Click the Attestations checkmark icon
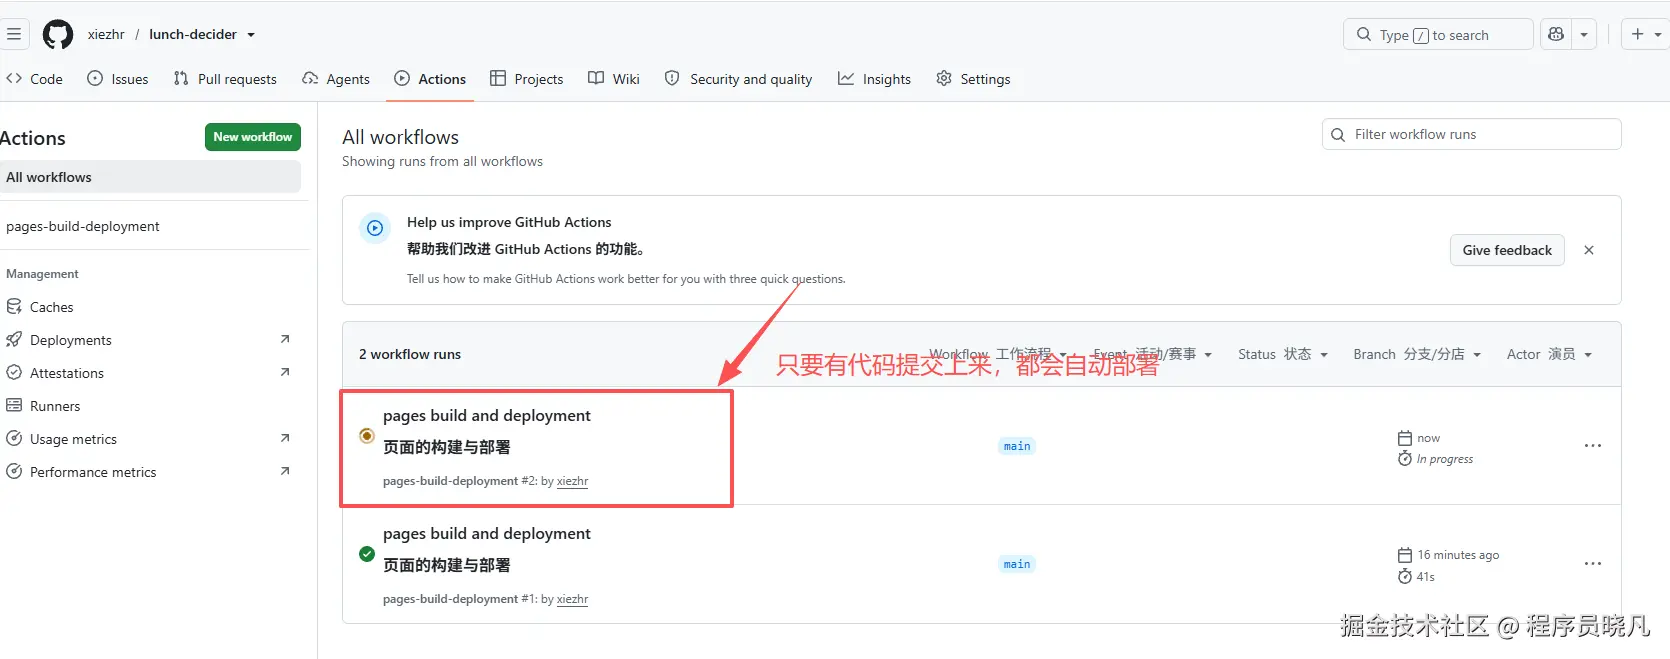Viewport: 1670px width, 659px height. click(x=14, y=372)
